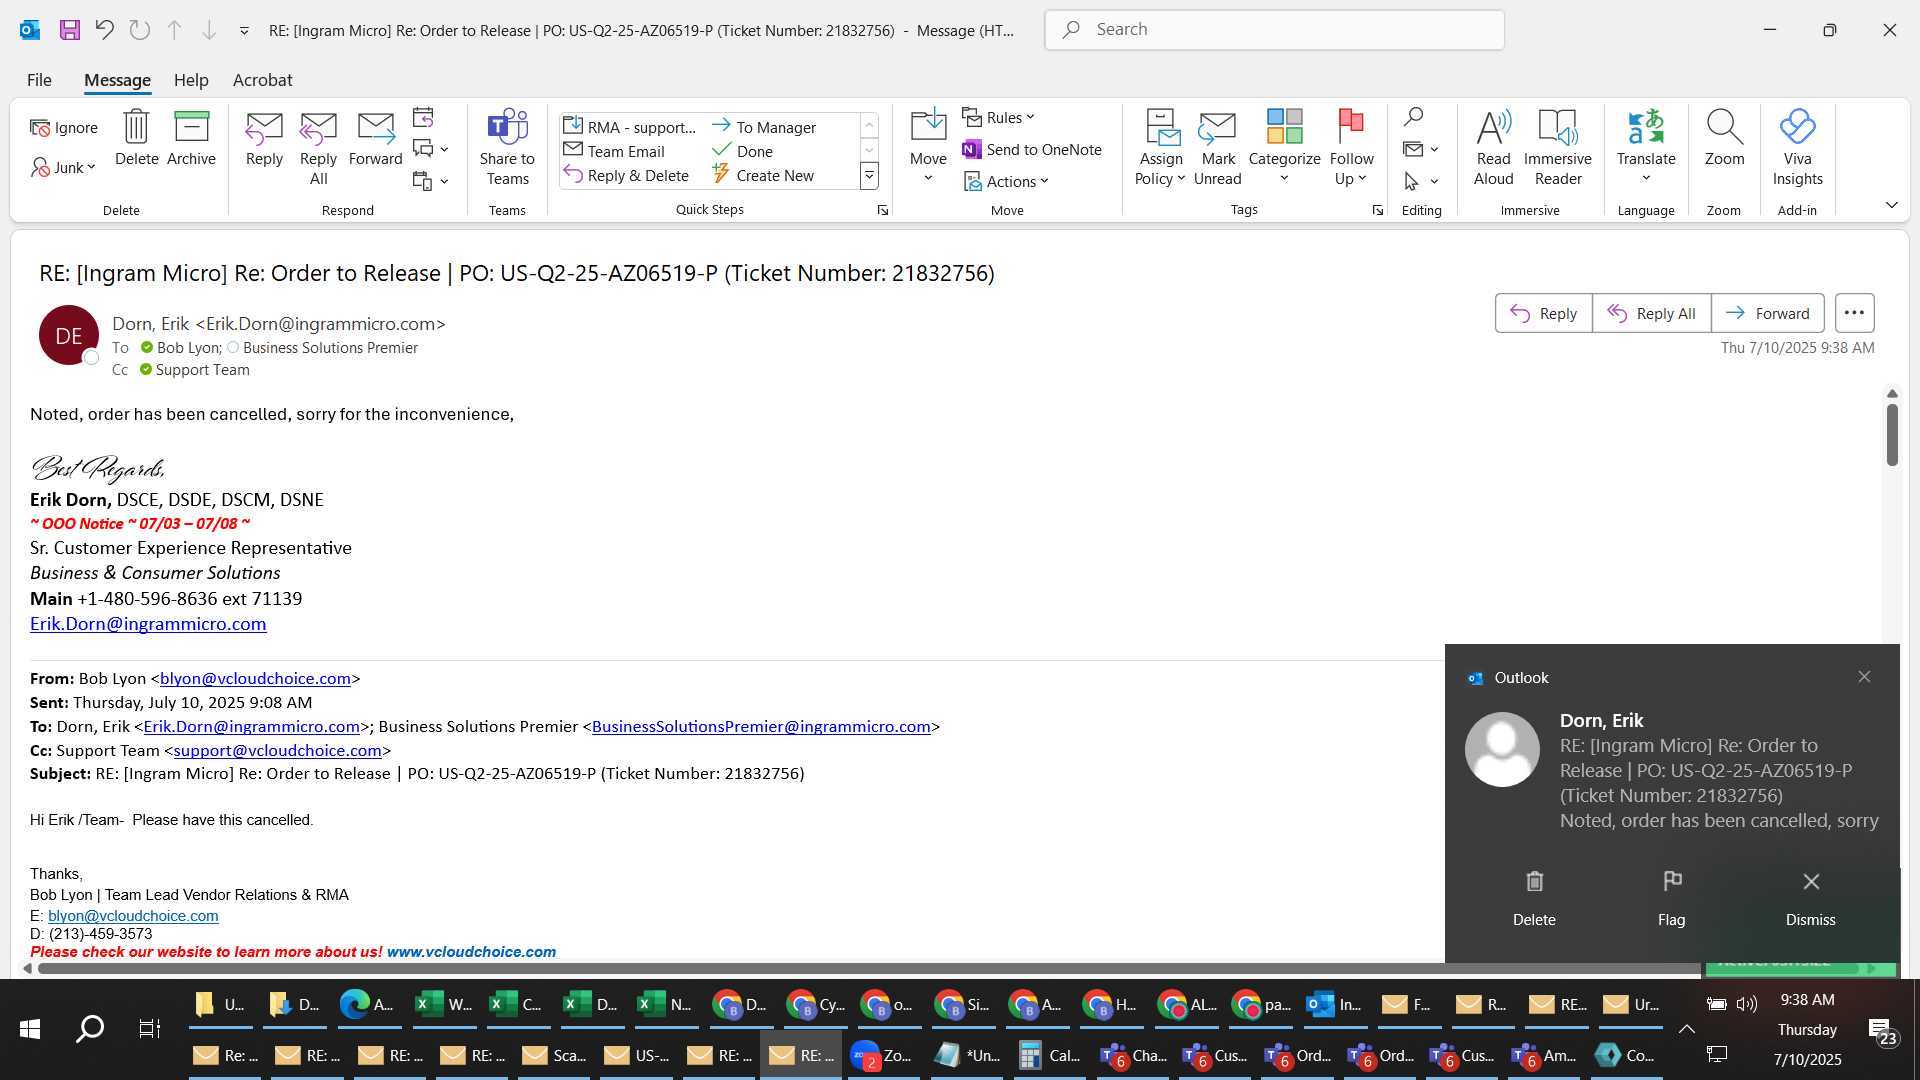This screenshot has width=1920, height=1080.
Task: Open the Help tab
Action: pos(191,80)
